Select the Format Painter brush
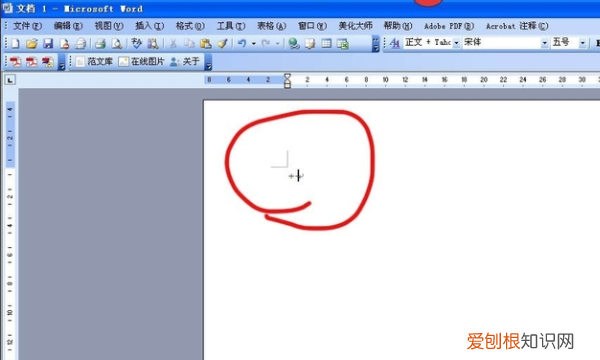 [x=222, y=44]
